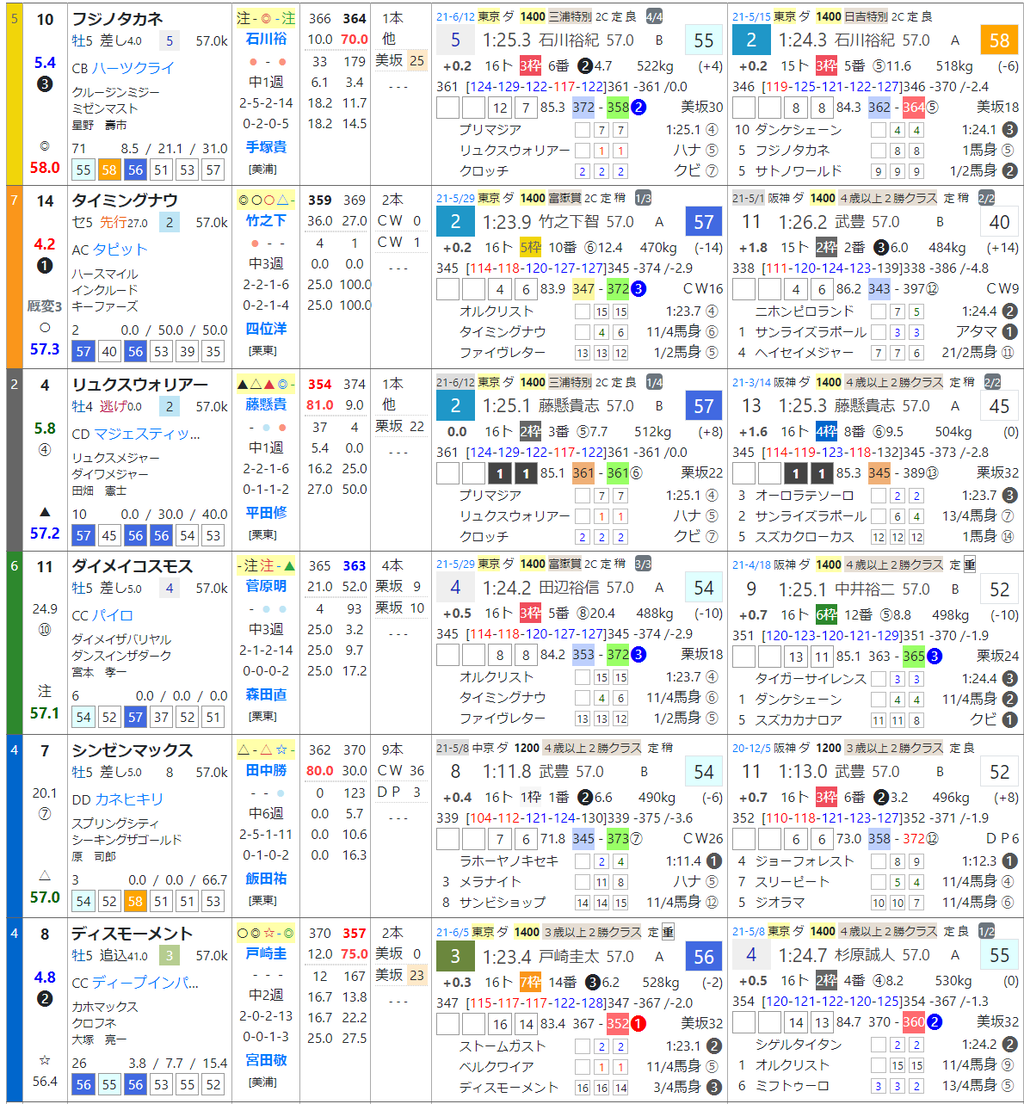Image resolution: width=1024 pixels, height=1104 pixels.
Task: Open trainer 手塚貴 link
Action: pos(266,146)
